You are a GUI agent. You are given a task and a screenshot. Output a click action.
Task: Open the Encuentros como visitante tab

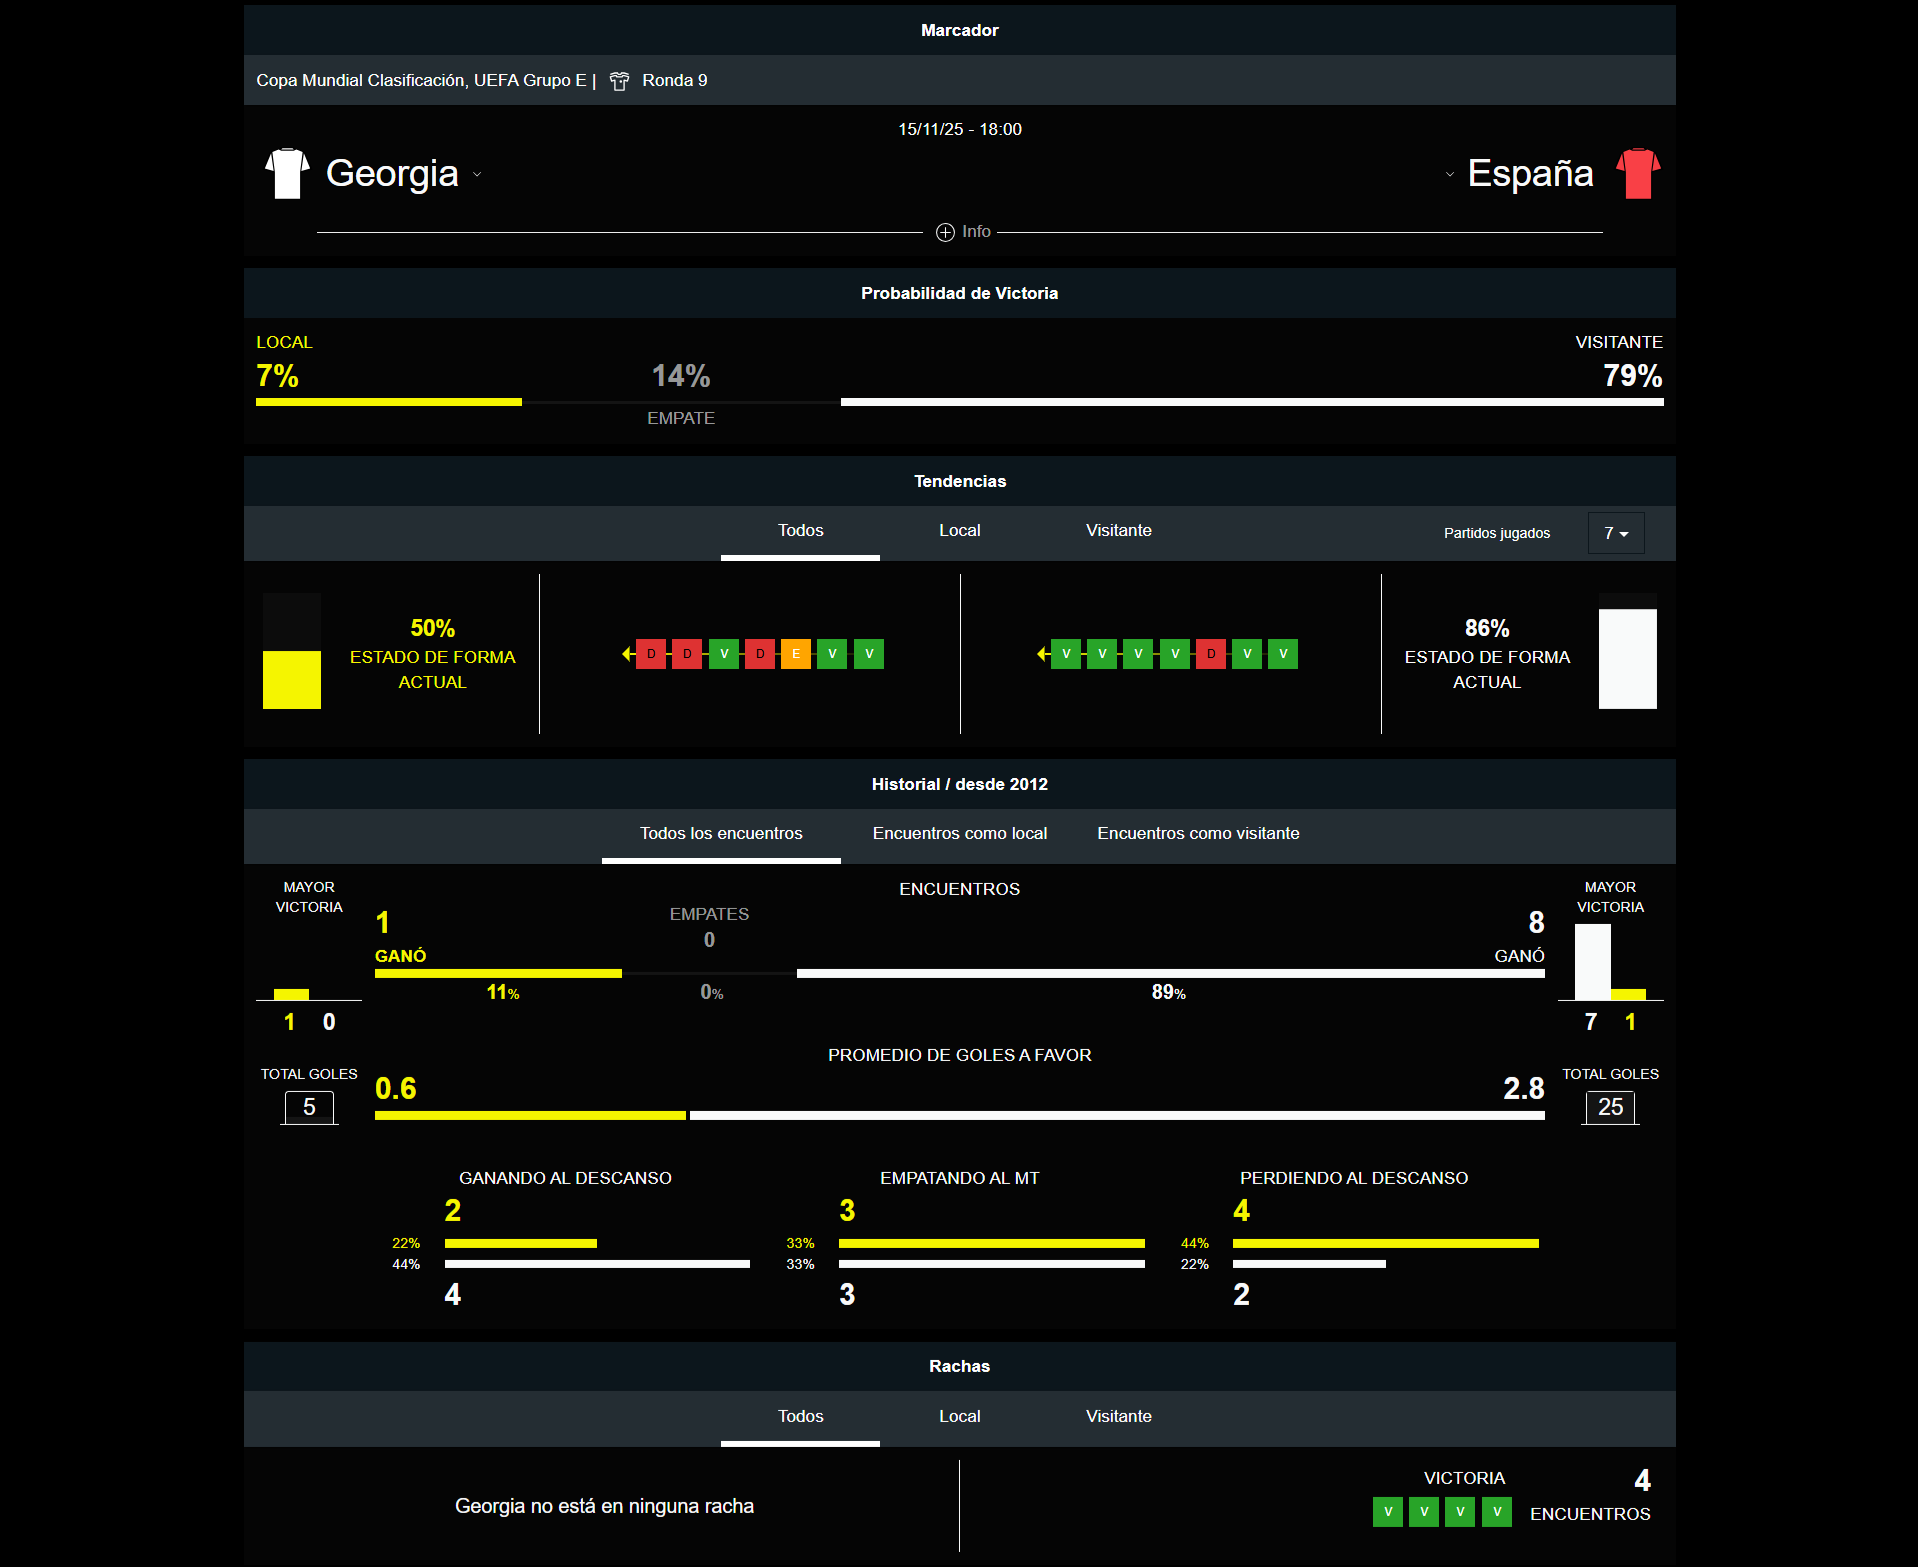click(1197, 834)
